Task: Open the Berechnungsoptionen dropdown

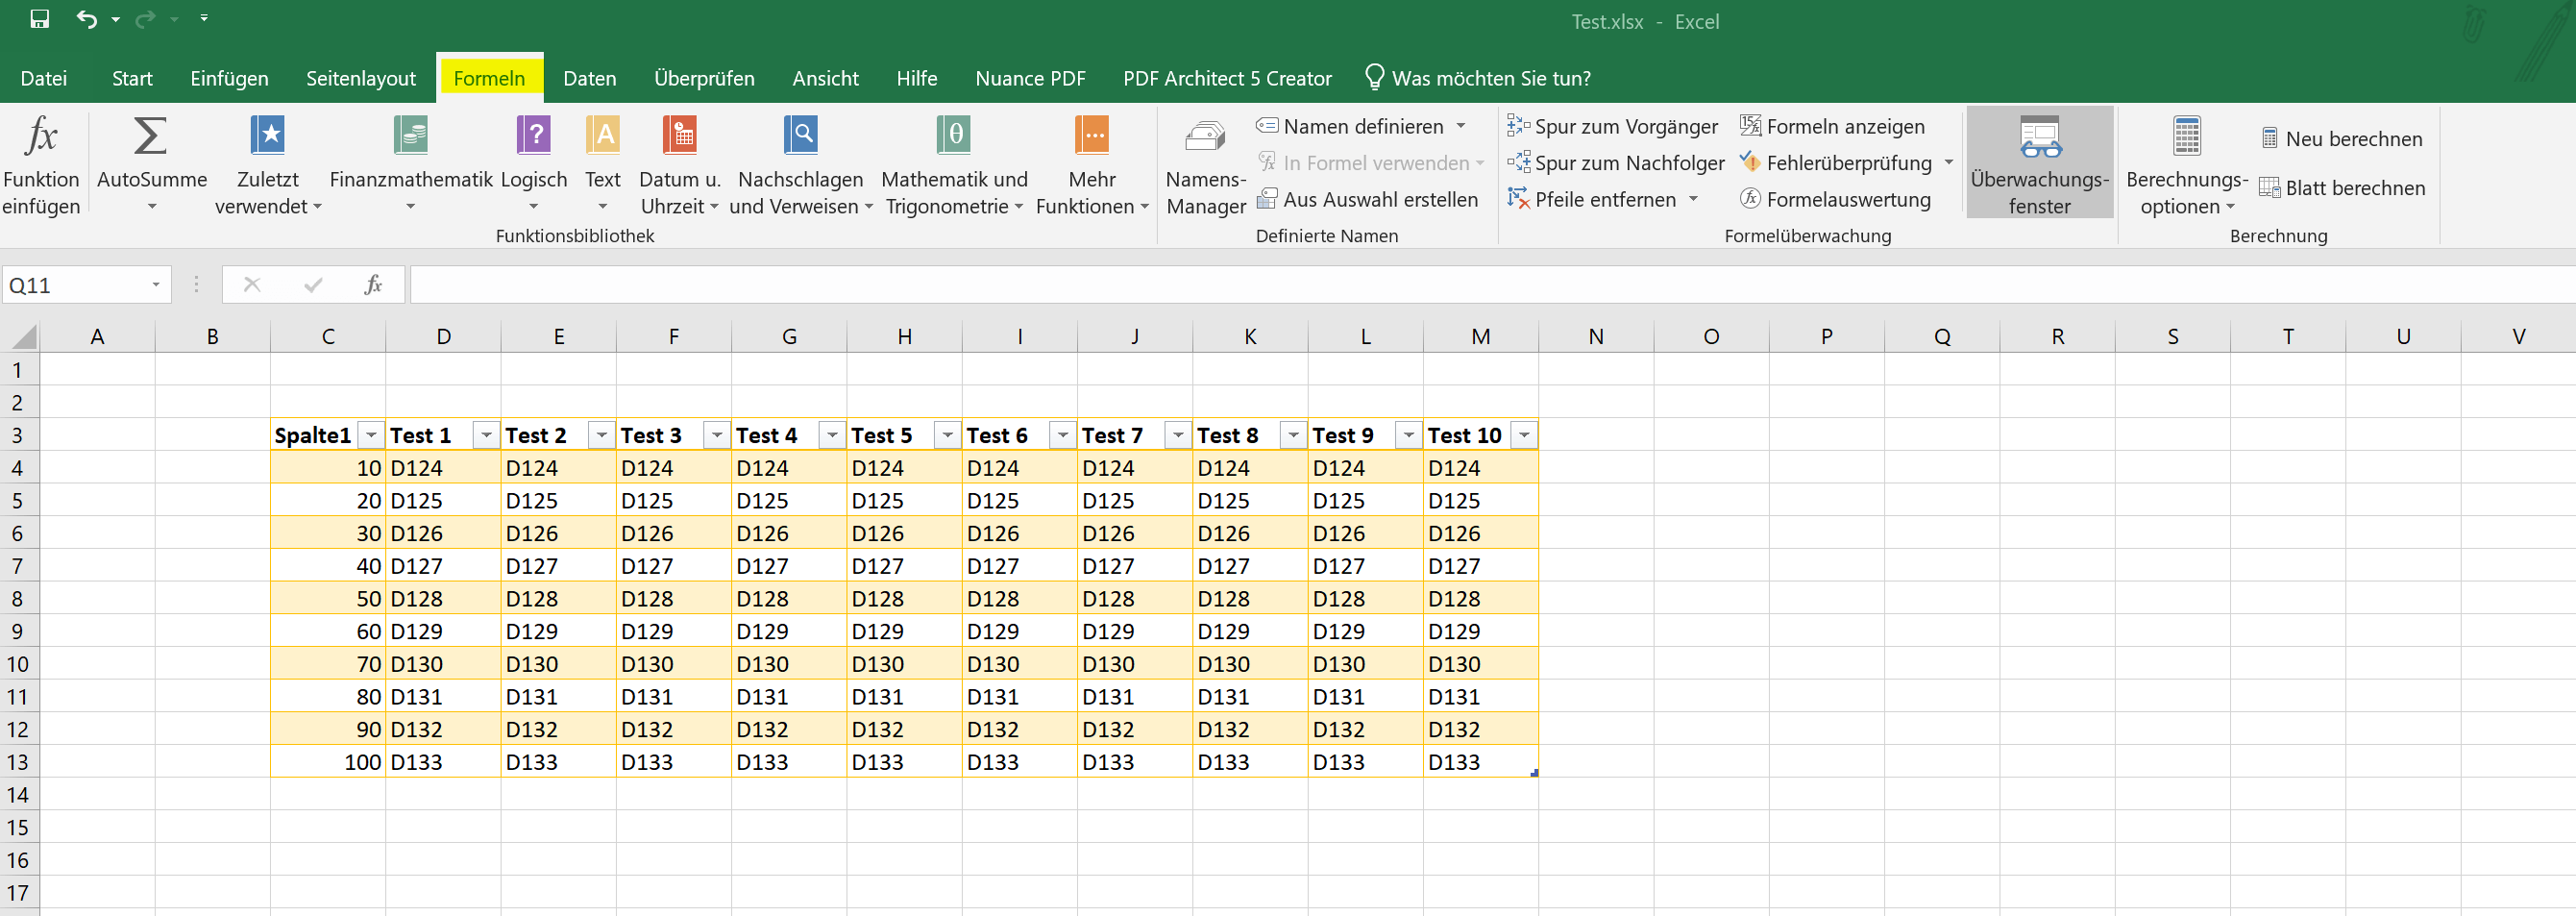Action: coord(2186,182)
